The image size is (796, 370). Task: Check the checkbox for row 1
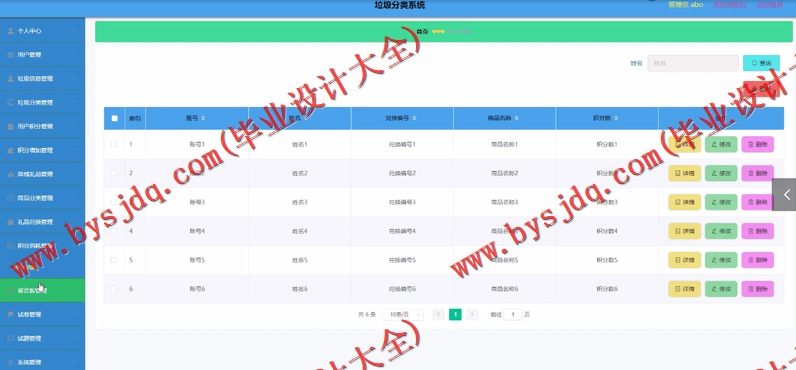click(114, 145)
